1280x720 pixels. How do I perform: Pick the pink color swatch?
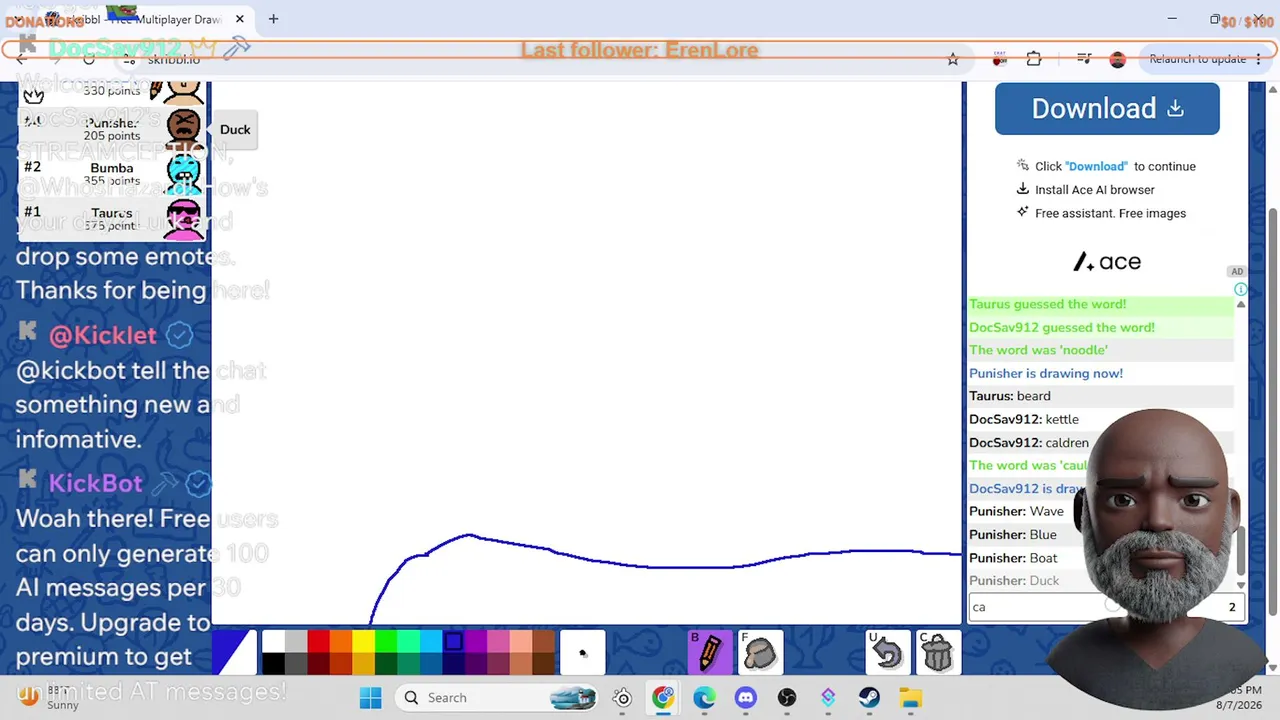tap(499, 642)
